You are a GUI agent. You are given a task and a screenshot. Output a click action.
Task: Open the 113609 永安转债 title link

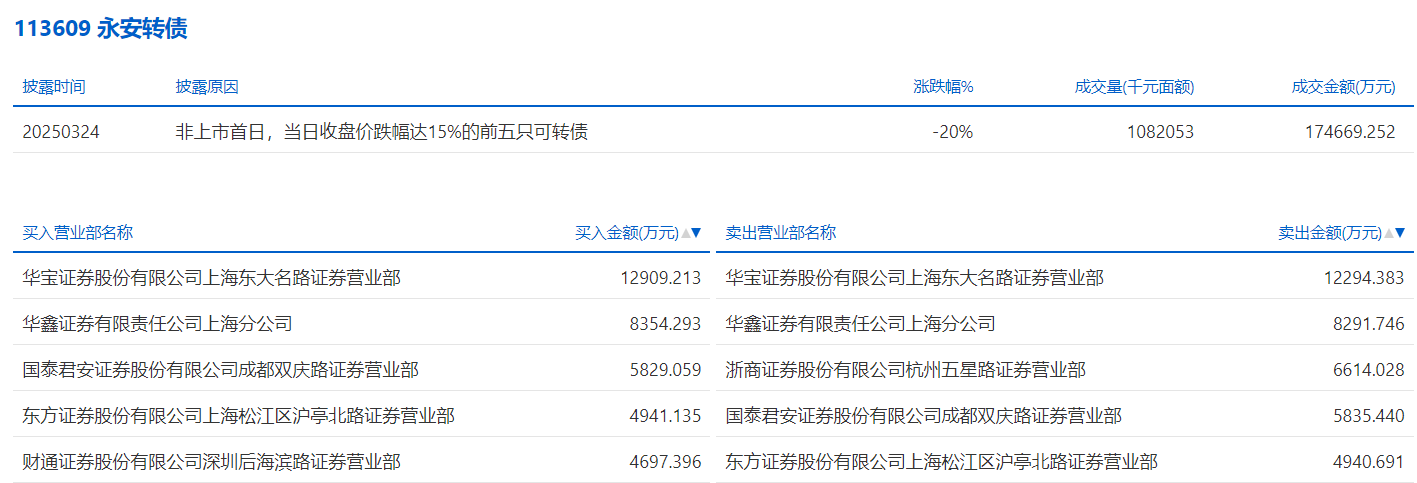[100, 29]
